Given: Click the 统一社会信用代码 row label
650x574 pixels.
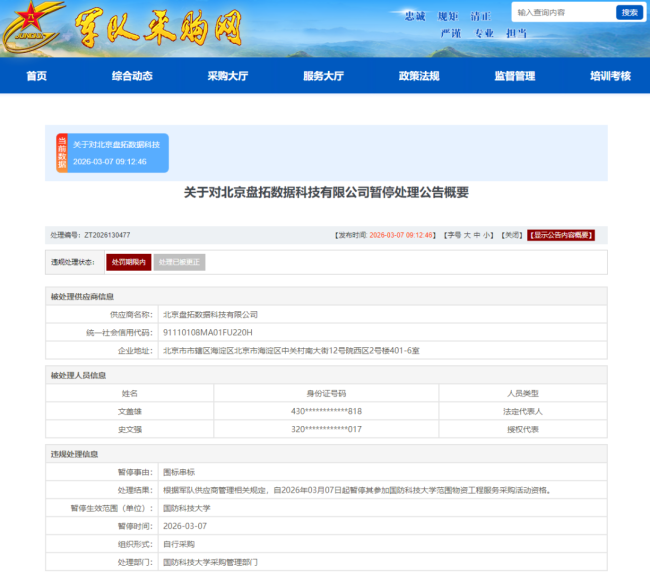Looking at the screenshot, I should coord(119,332).
